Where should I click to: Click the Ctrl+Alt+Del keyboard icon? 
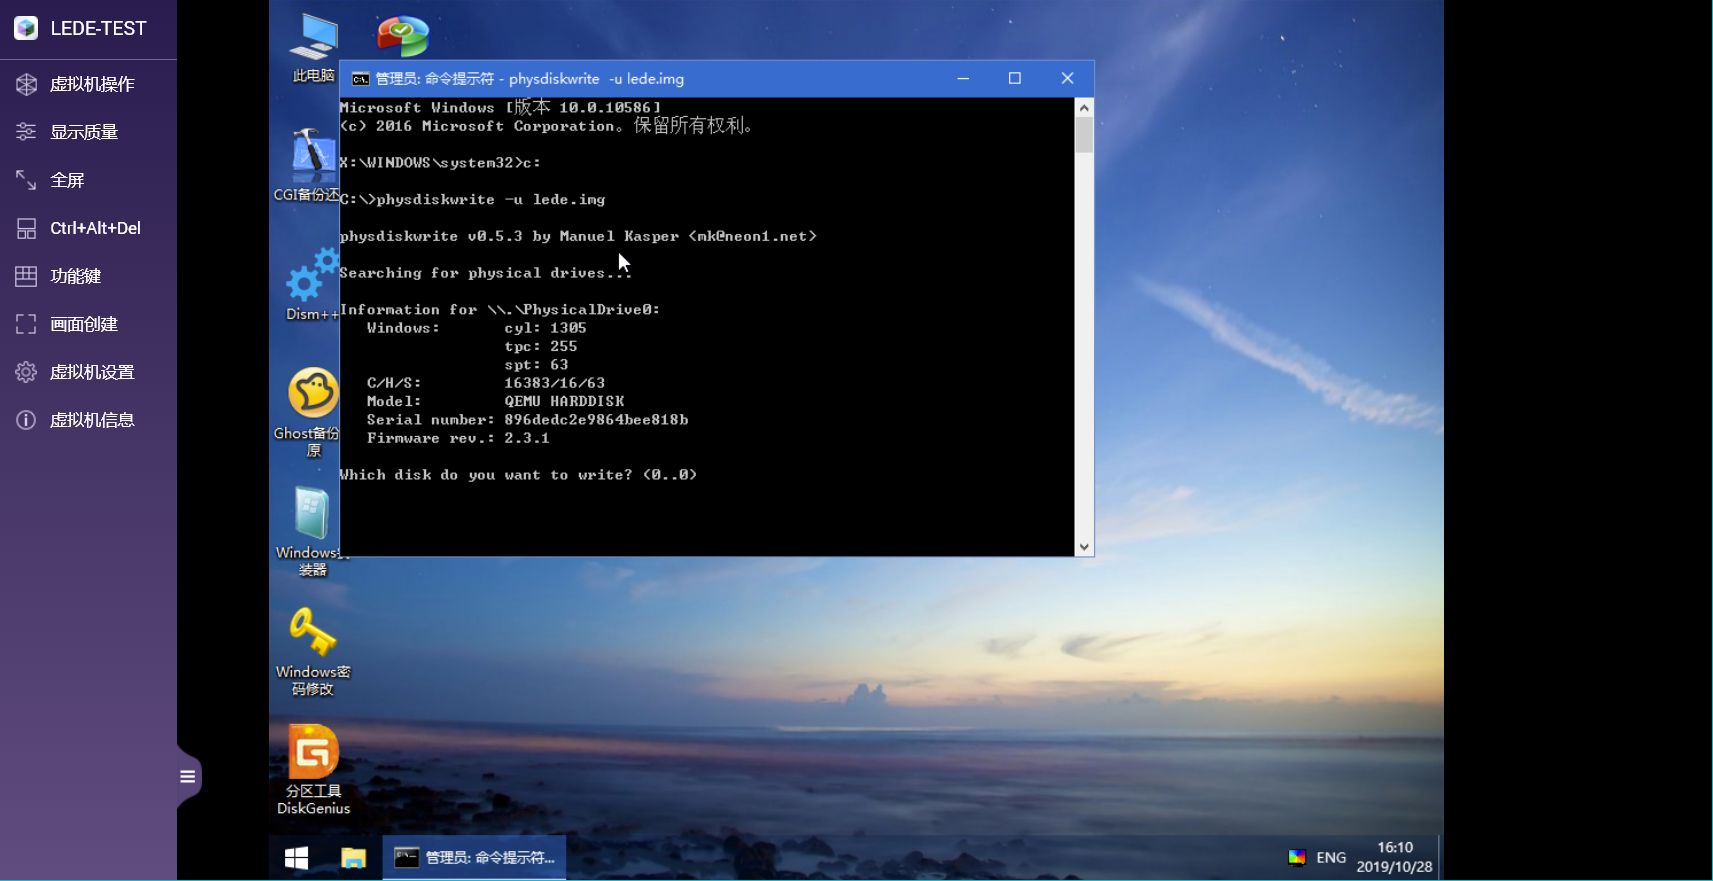26,228
